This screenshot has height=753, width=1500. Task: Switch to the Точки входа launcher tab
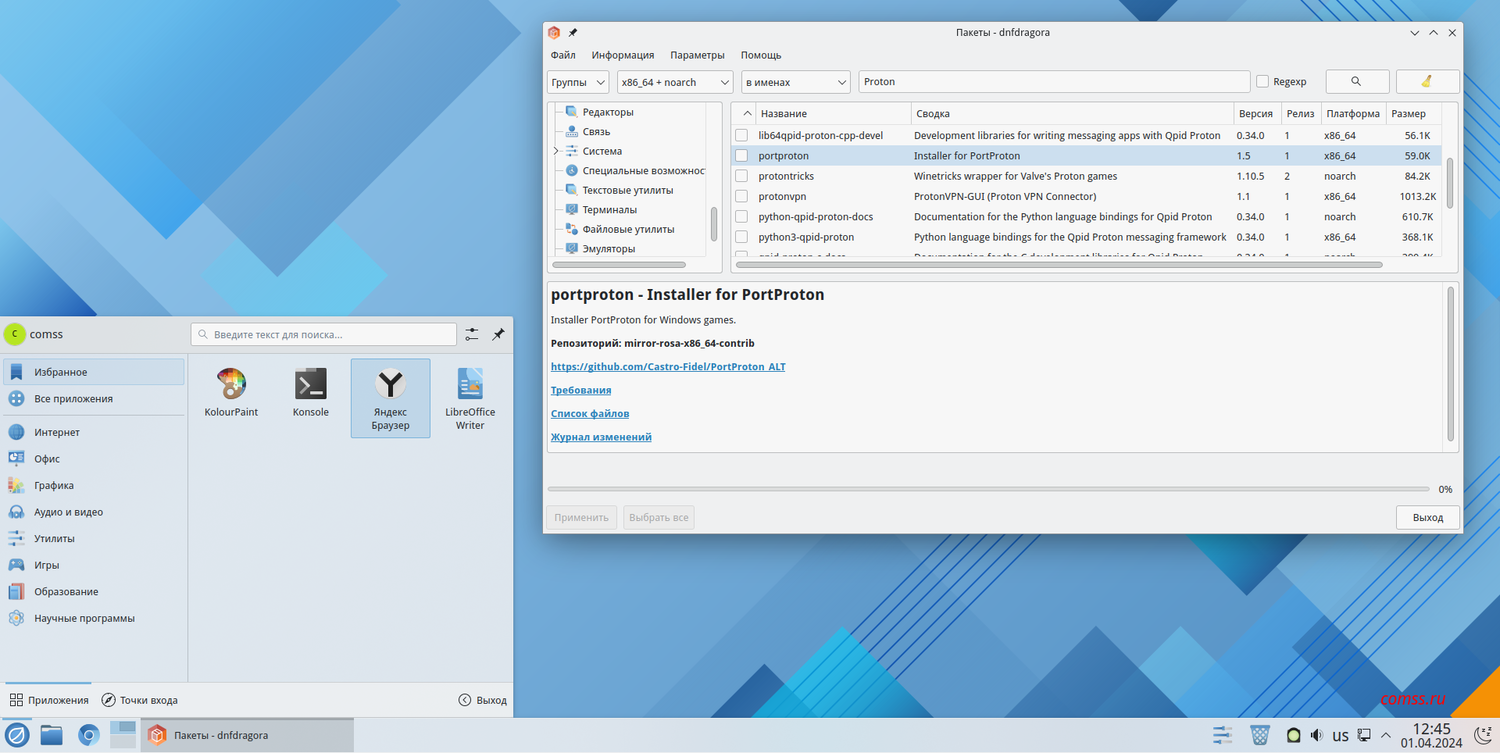[x=141, y=700]
